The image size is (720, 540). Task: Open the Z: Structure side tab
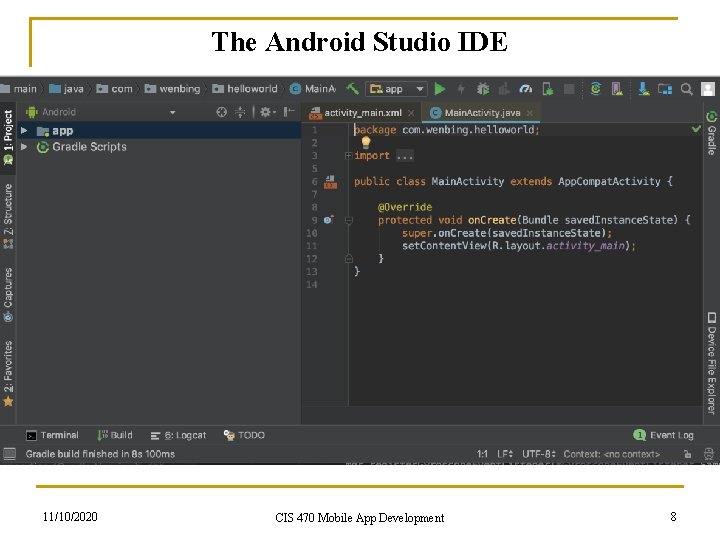pyautogui.click(x=8, y=216)
